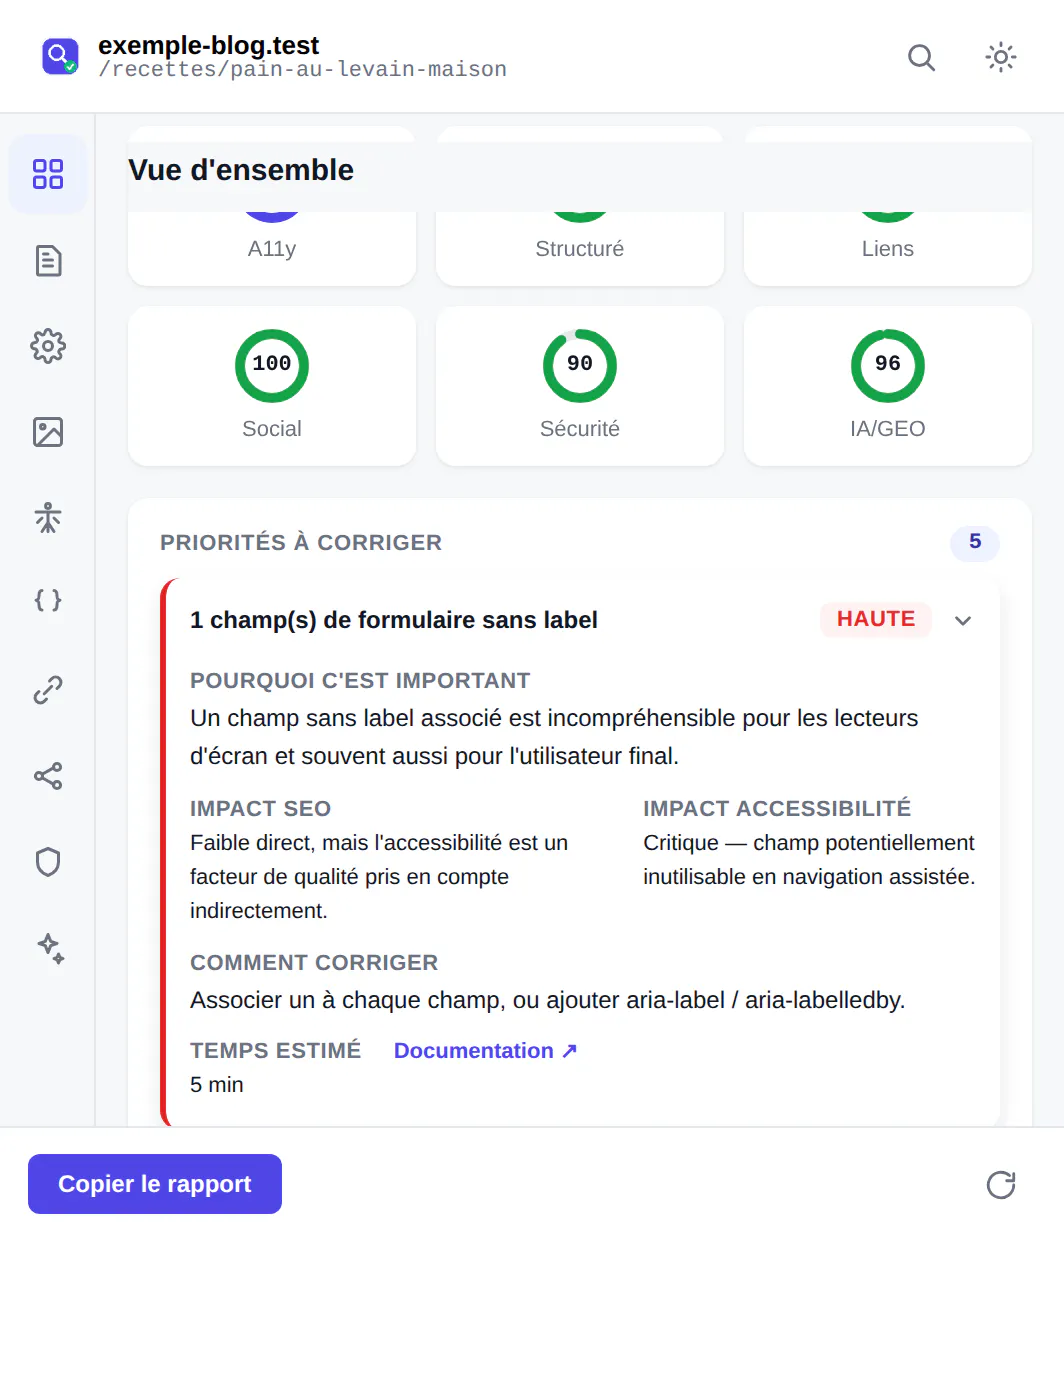Open the images icon in sidebar
The width and height of the screenshot is (1064, 1400).
tap(48, 432)
